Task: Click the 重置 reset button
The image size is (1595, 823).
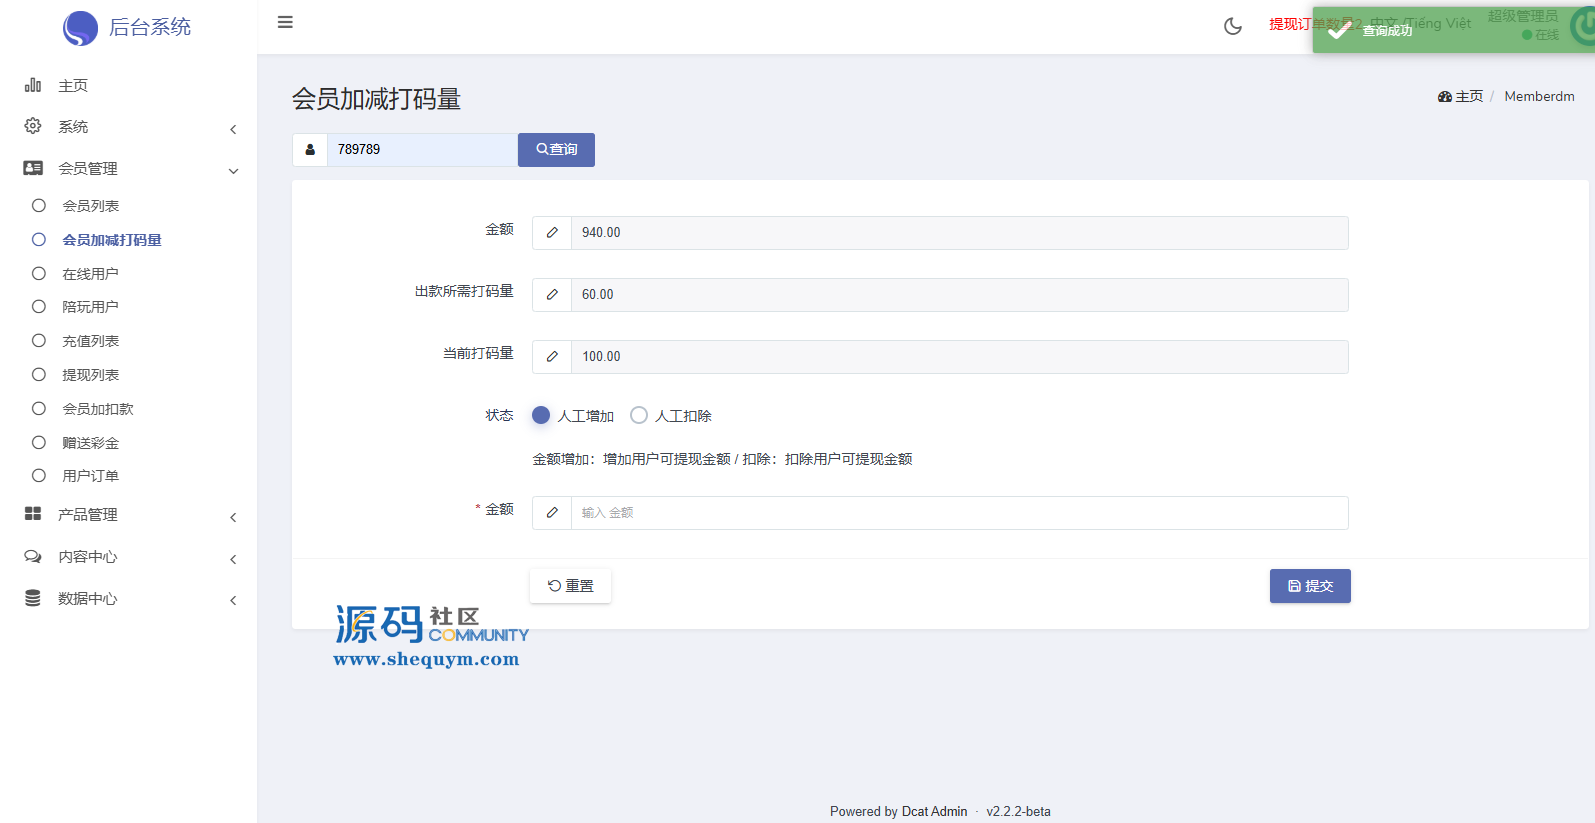Action: 570,586
